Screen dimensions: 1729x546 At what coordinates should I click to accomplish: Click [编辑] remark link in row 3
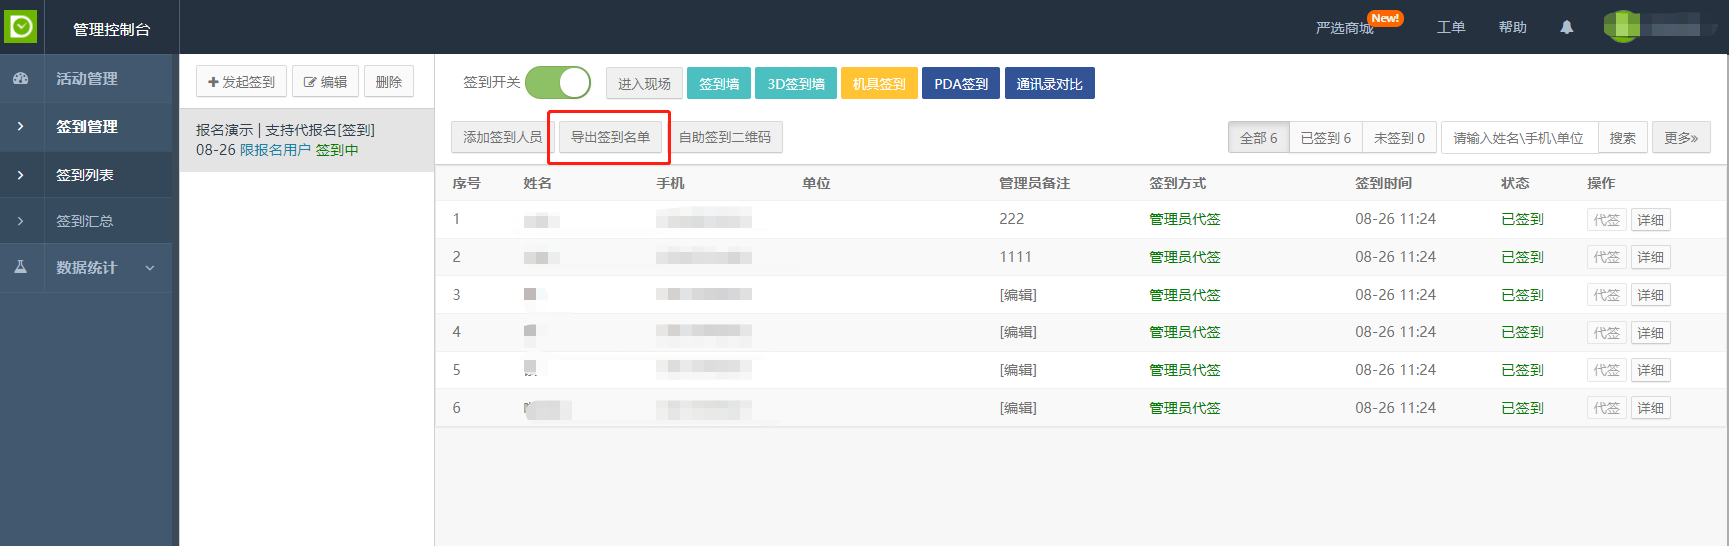click(1018, 295)
